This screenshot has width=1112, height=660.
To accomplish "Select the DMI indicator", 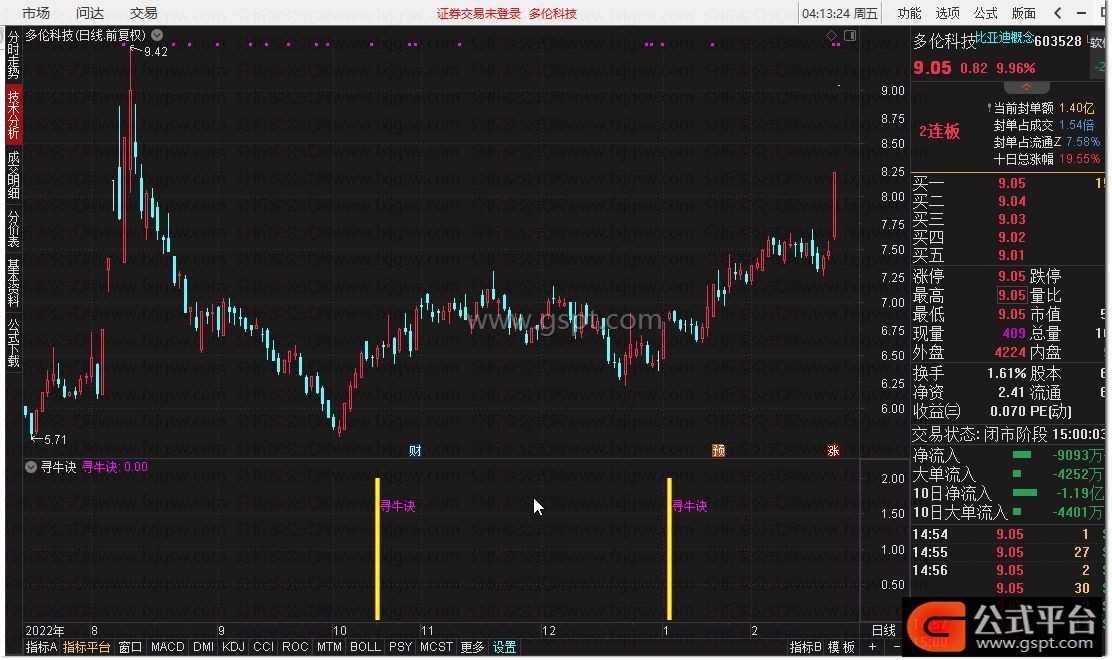I will [x=204, y=647].
